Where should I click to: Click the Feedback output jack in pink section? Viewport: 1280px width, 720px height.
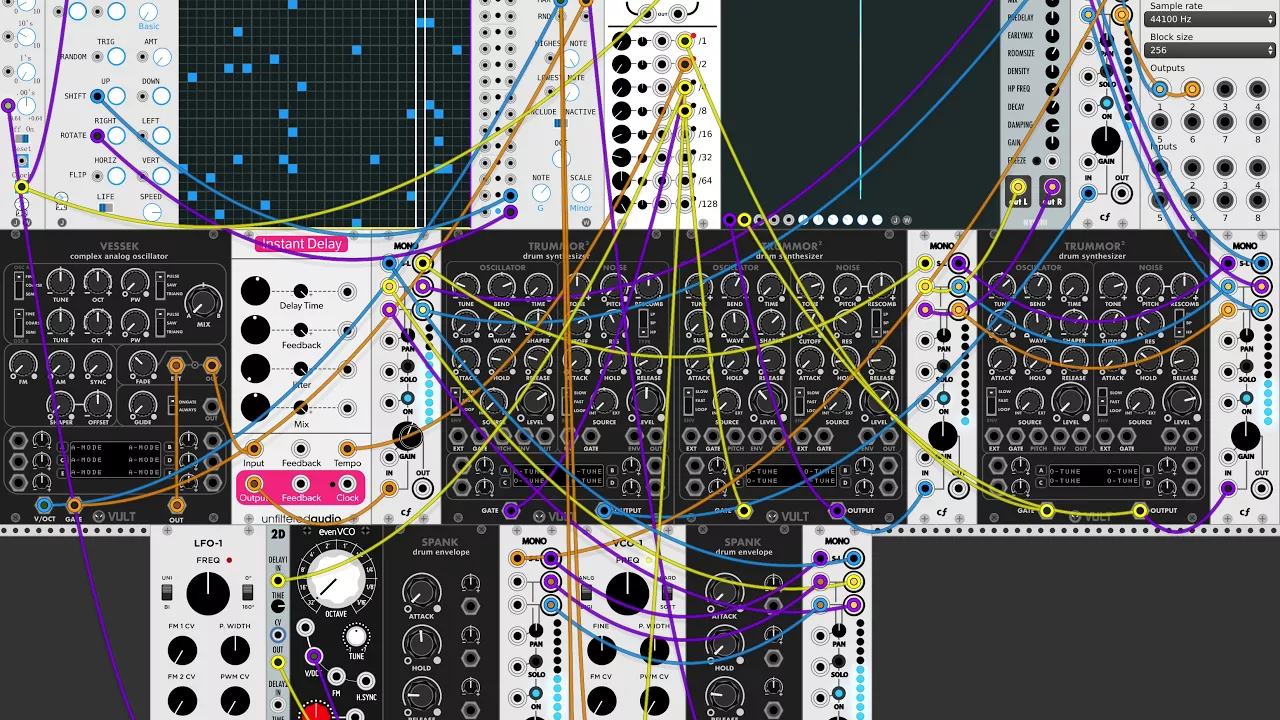(300, 484)
